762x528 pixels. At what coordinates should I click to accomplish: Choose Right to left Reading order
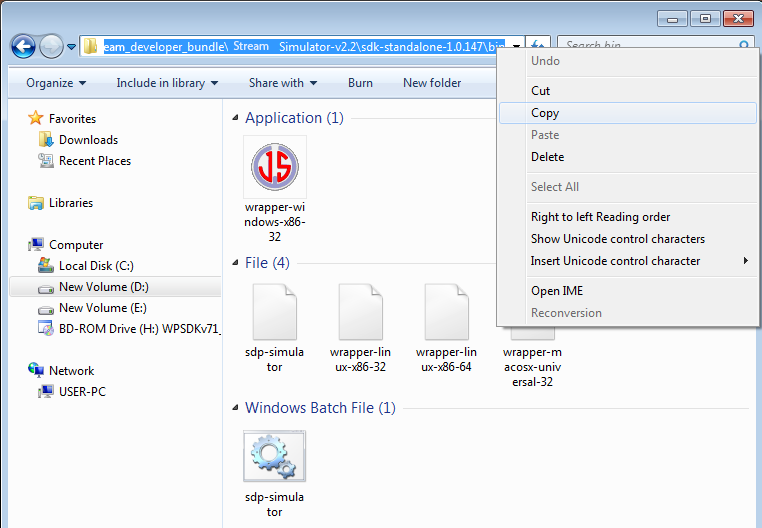coord(628,217)
